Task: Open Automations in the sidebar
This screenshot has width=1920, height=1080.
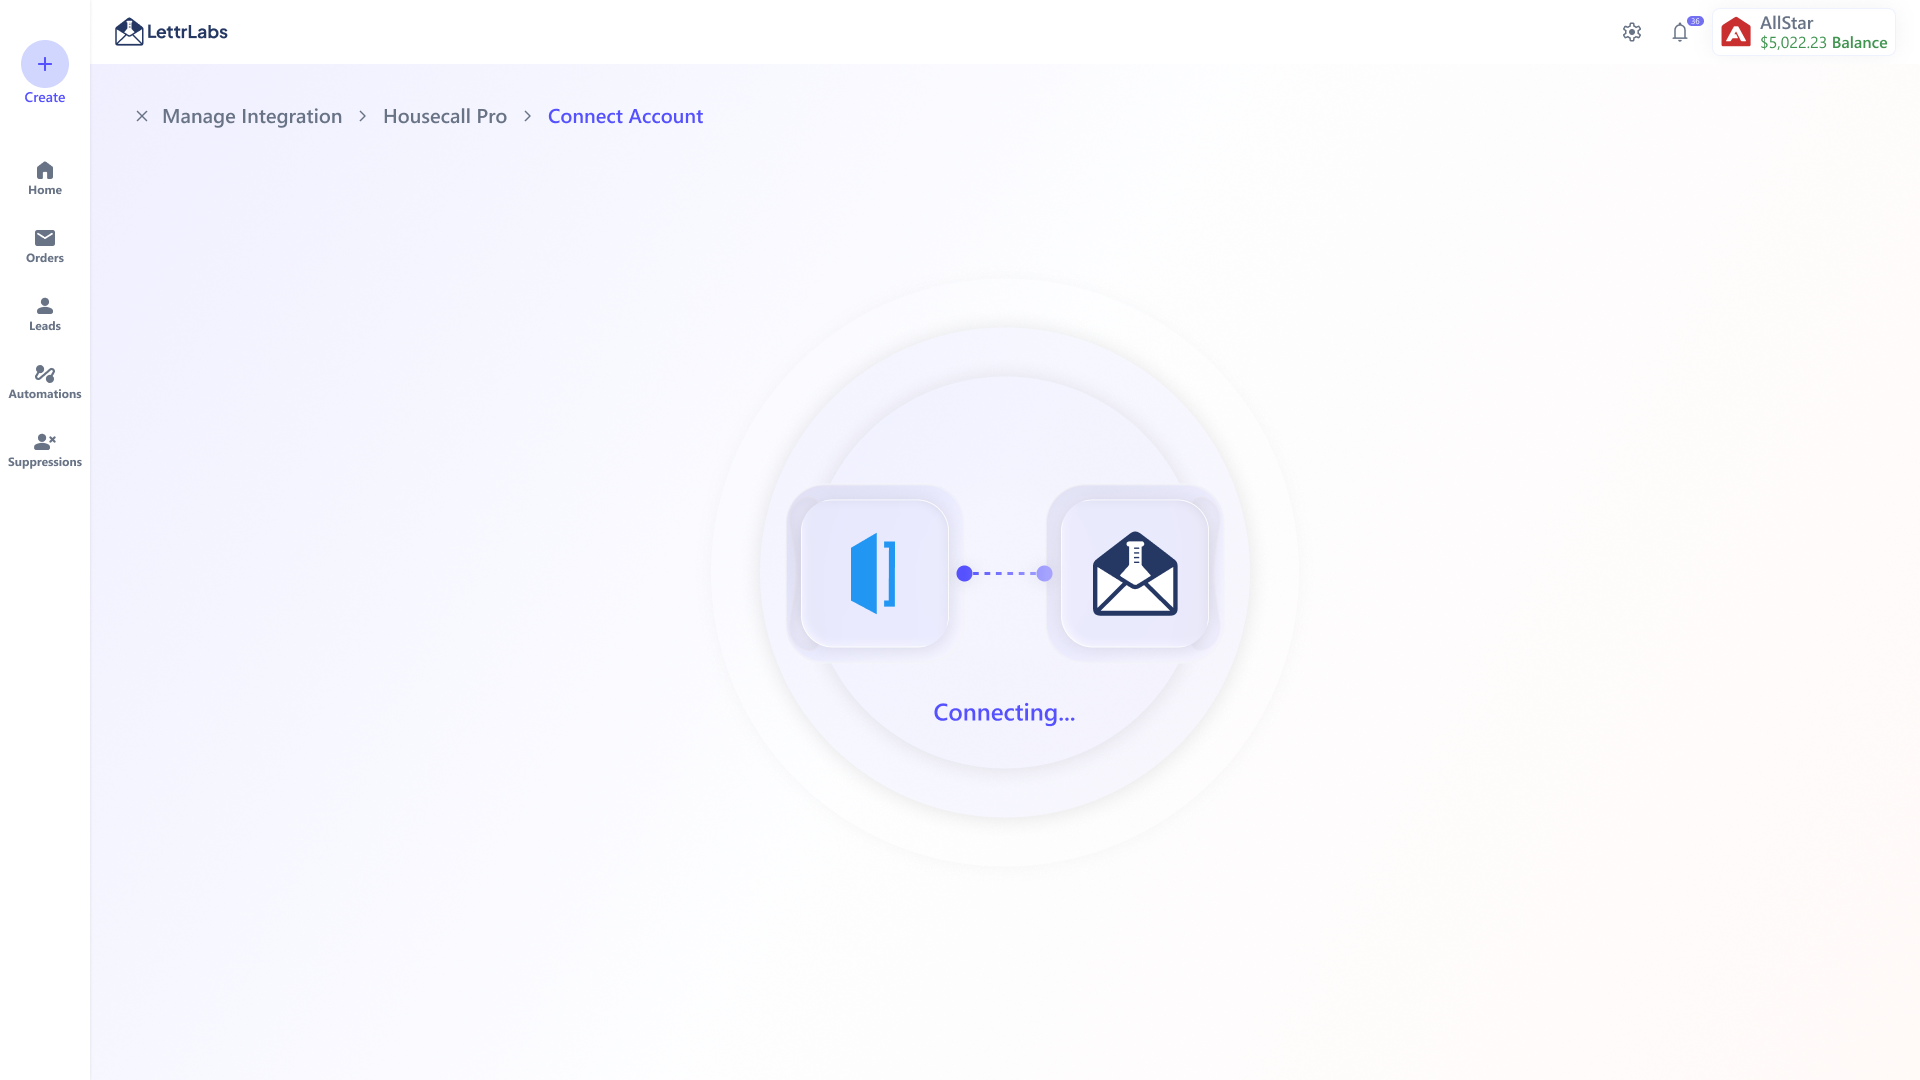Action: click(45, 382)
